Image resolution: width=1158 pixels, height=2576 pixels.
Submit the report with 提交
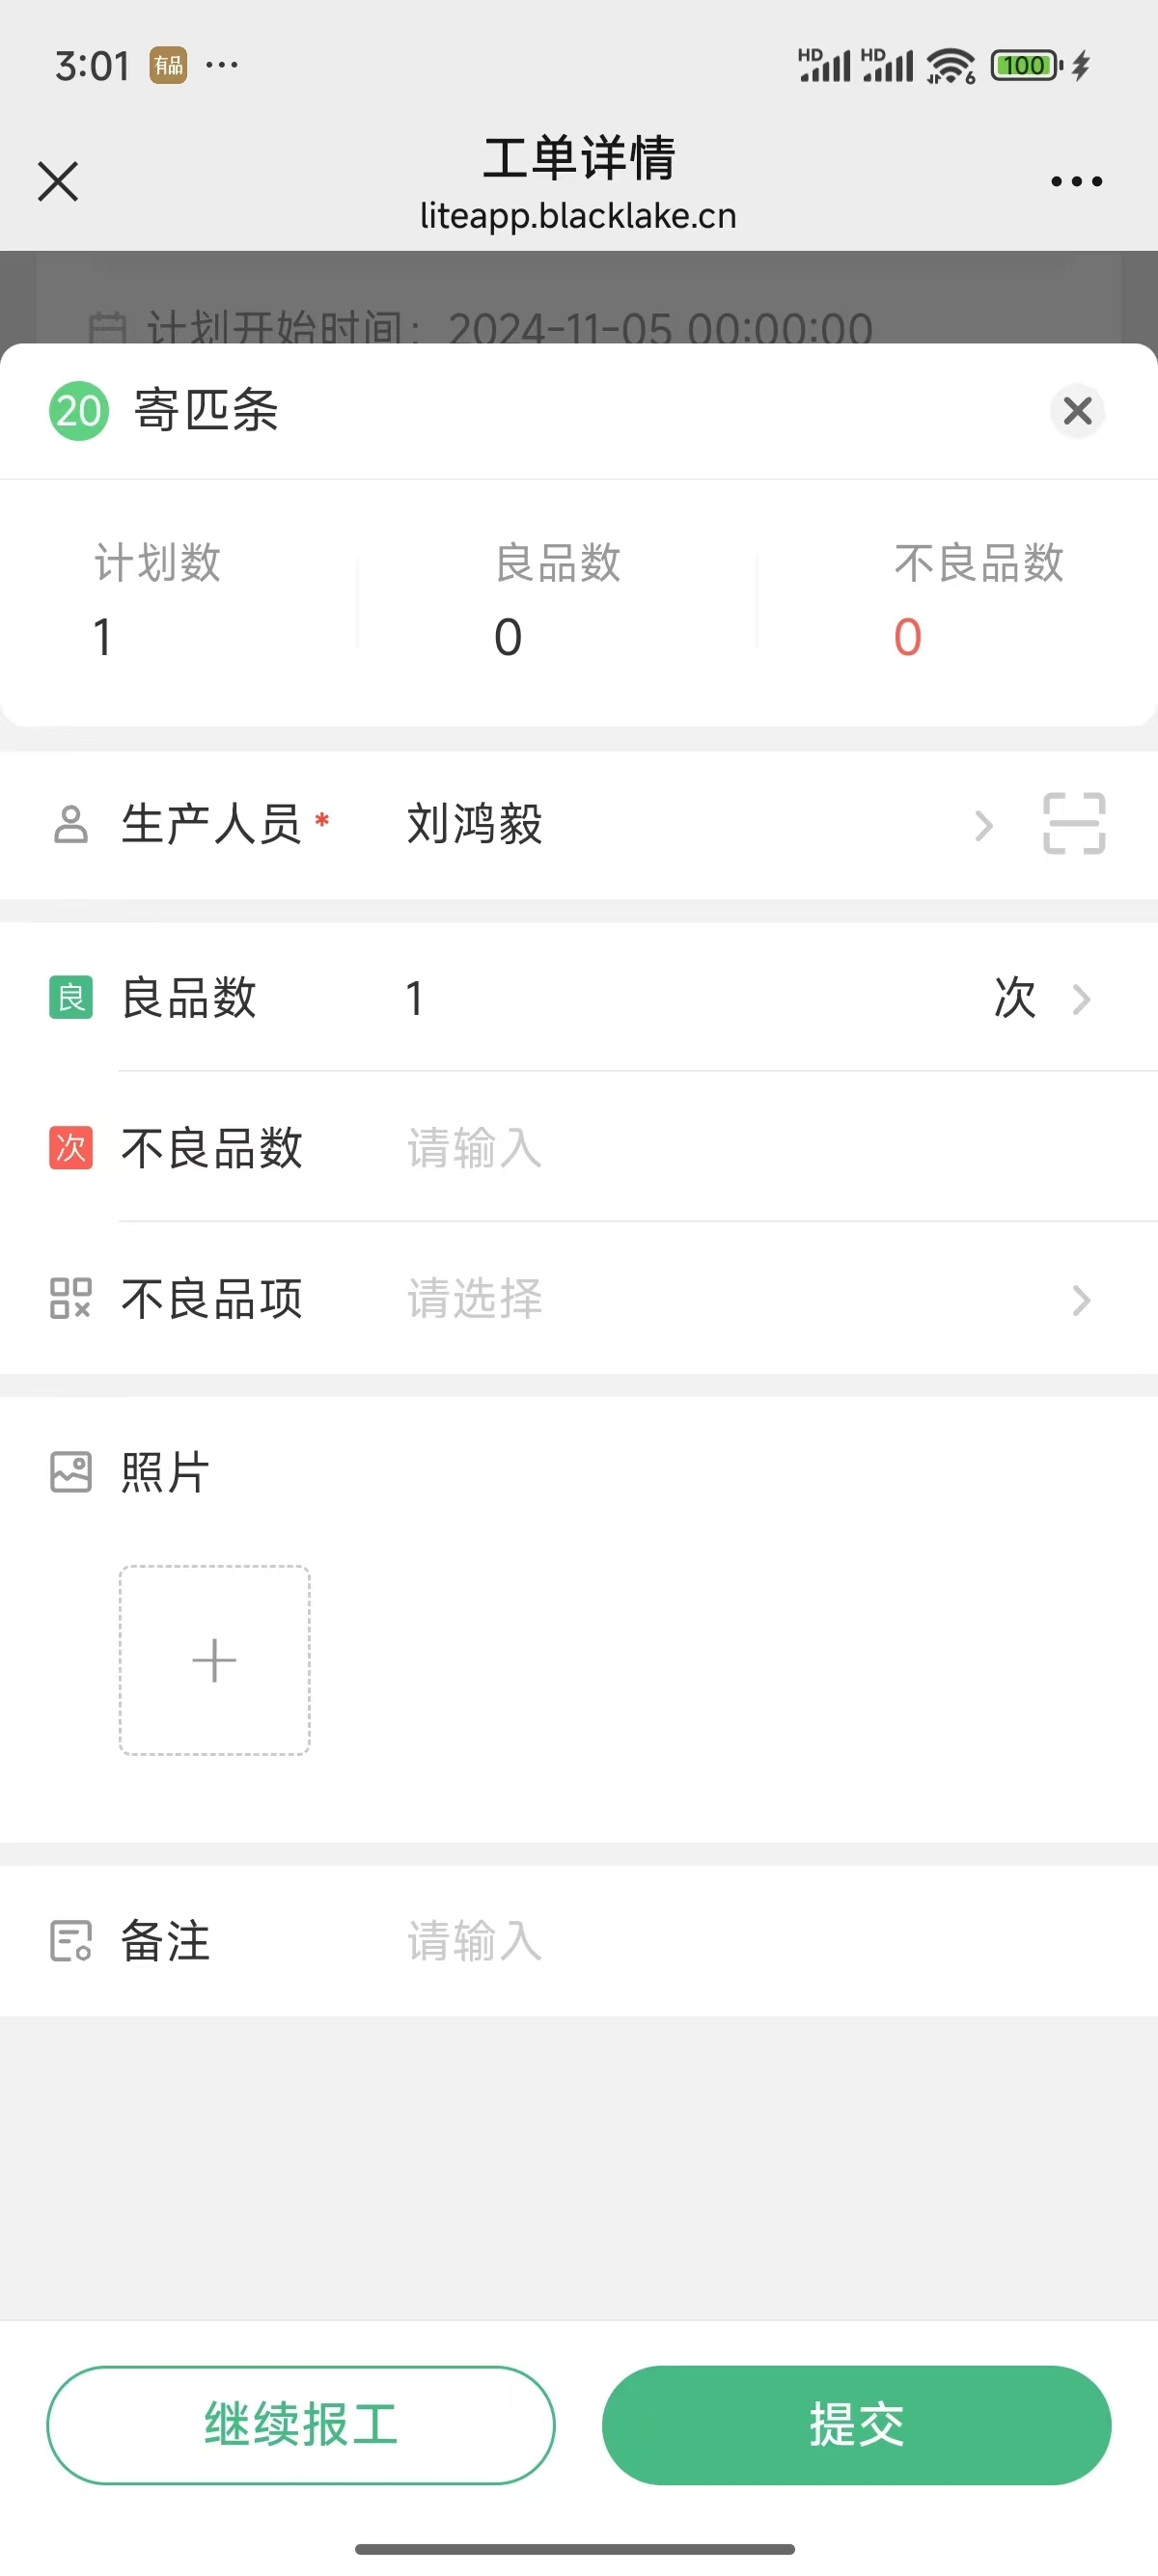click(856, 2424)
